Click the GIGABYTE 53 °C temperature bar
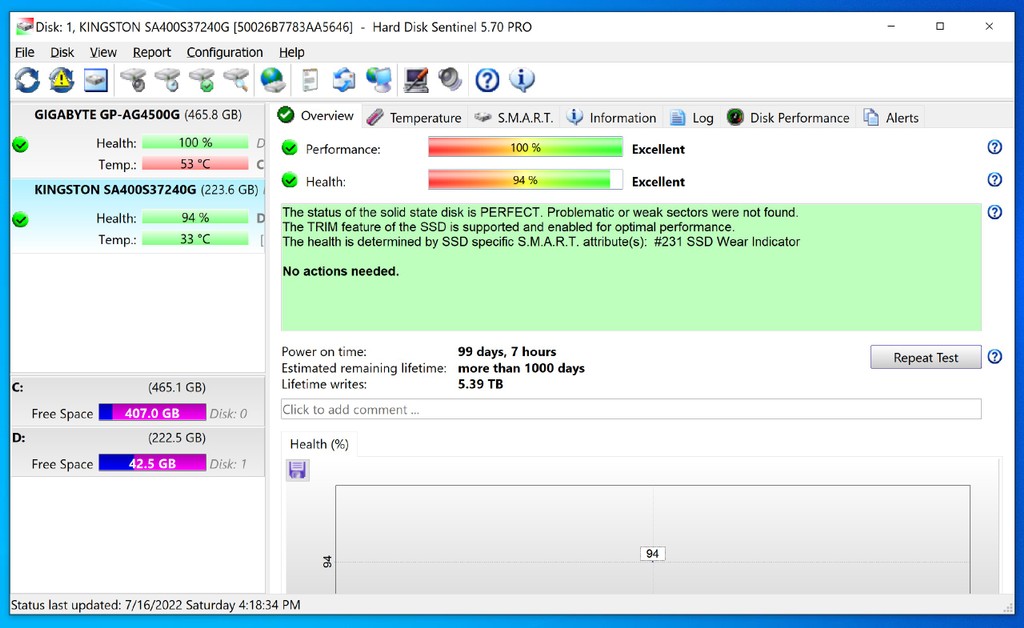This screenshot has height=628, width=1024. click(195, 164)
